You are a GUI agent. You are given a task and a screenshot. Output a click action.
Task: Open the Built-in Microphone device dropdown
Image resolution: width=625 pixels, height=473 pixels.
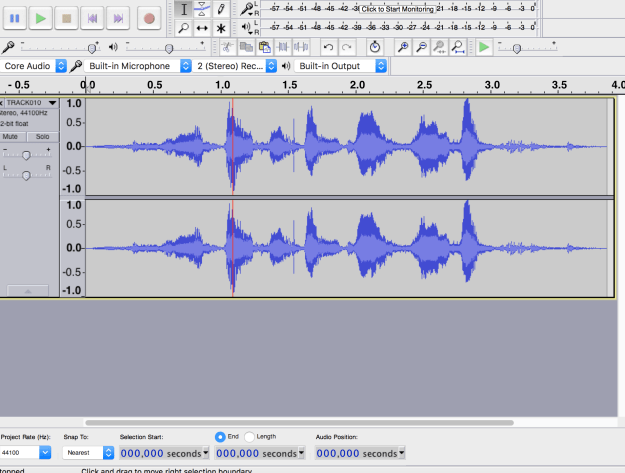[130, 66]
